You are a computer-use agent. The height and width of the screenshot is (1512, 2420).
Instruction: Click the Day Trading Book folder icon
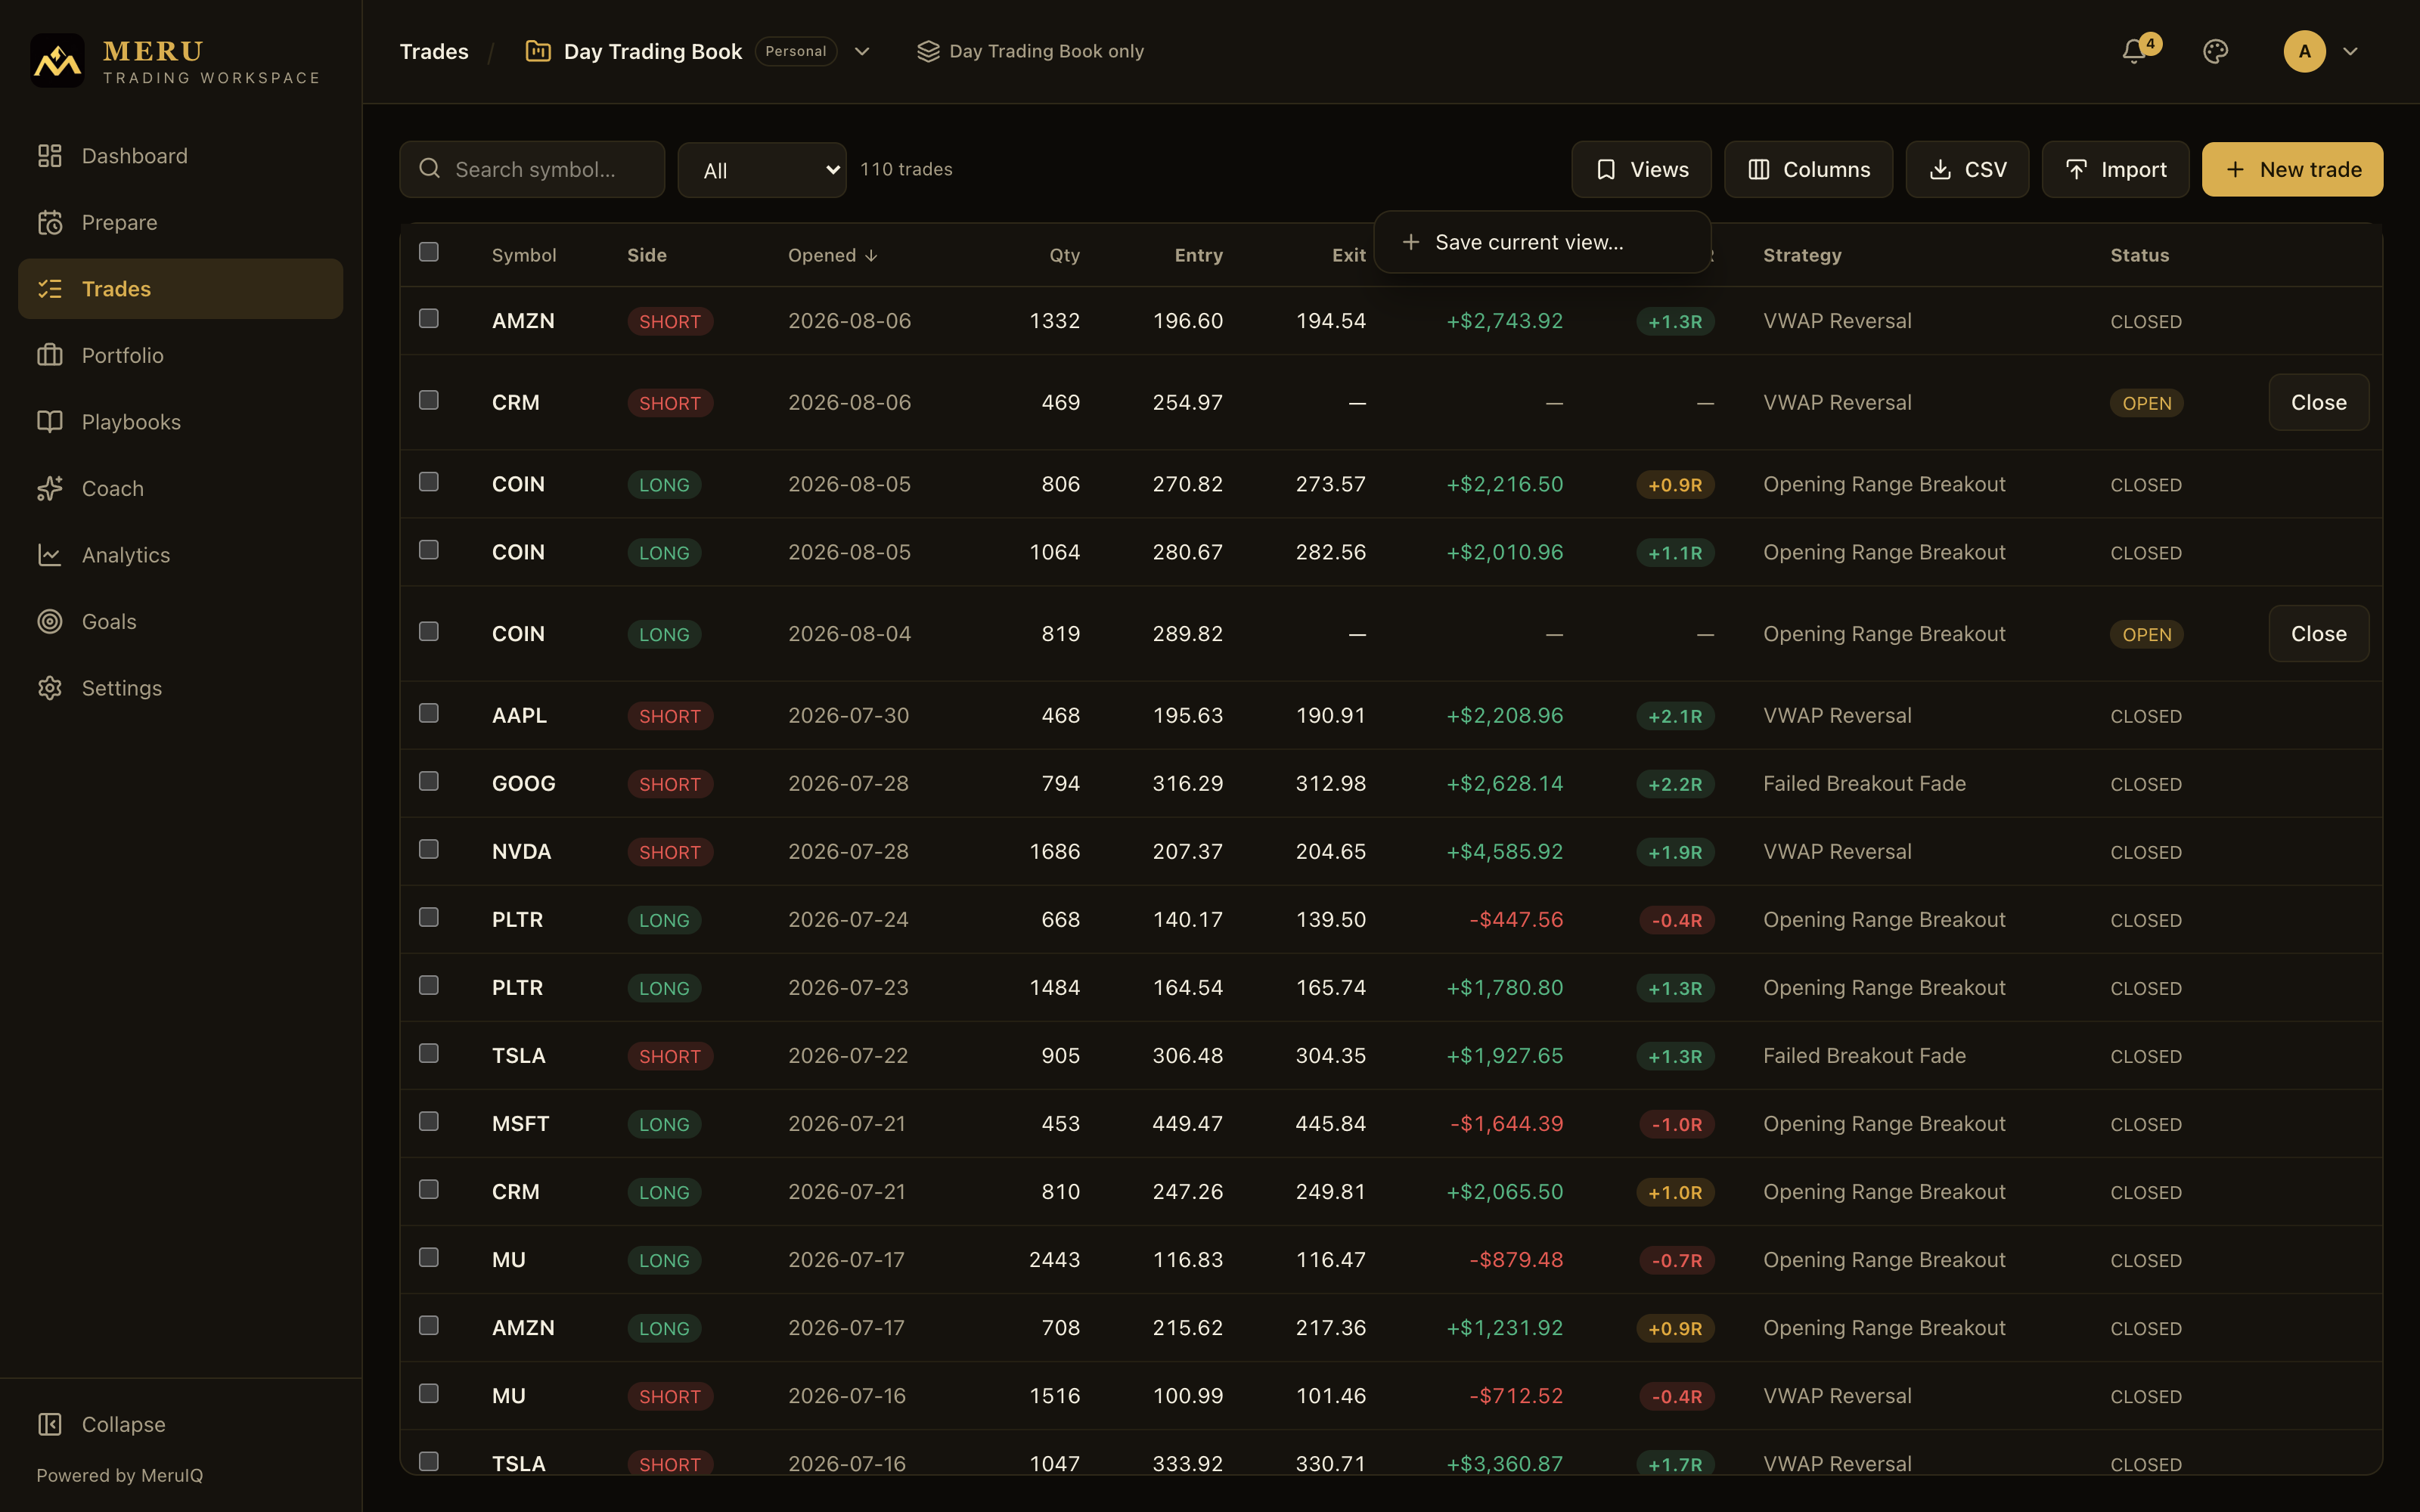point(538,51)
